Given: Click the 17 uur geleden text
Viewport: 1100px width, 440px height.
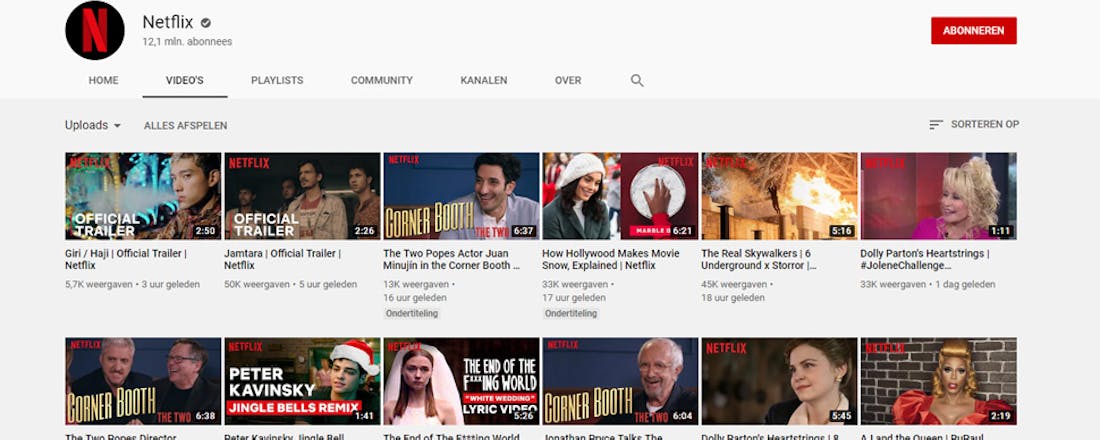Looking at the screenshot, I should point(575,298).
